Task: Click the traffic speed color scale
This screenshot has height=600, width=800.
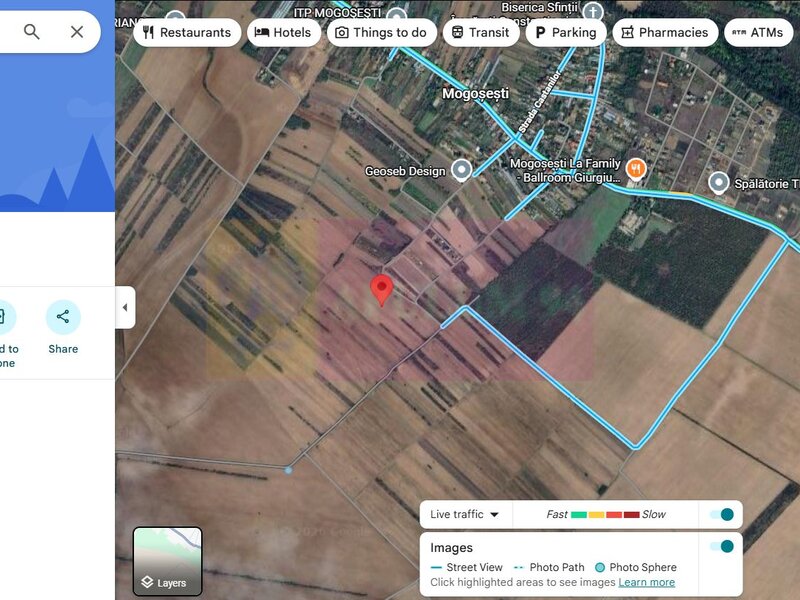Action: pos(606,514)
